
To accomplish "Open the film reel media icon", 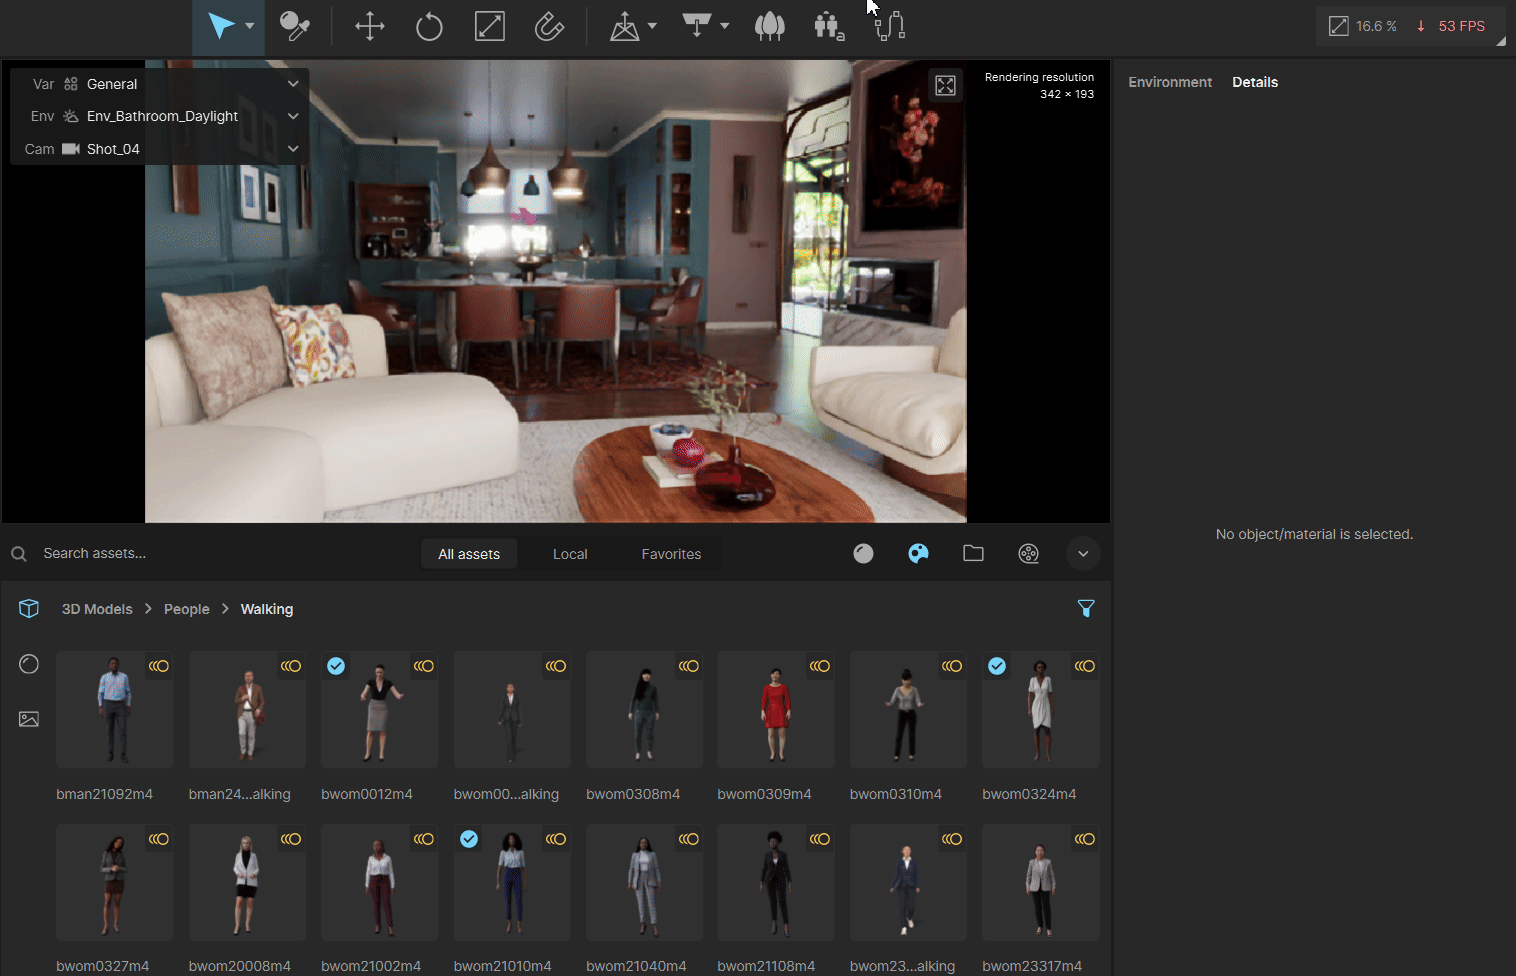I will pos(1028,553).
